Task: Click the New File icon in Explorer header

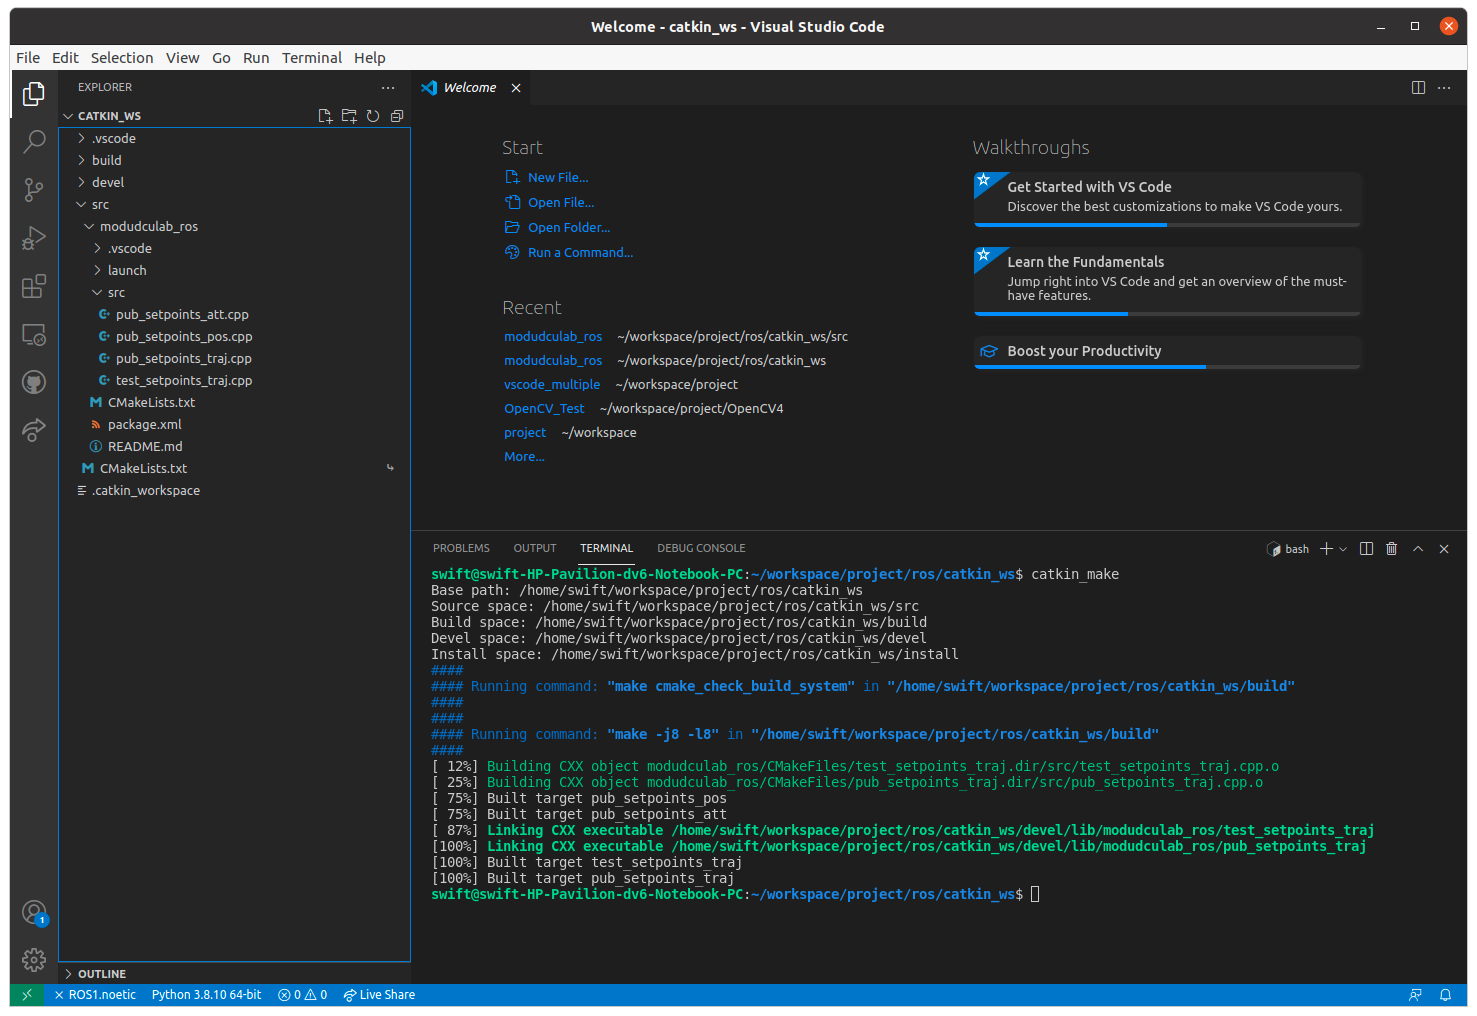Action: [325, 116]
